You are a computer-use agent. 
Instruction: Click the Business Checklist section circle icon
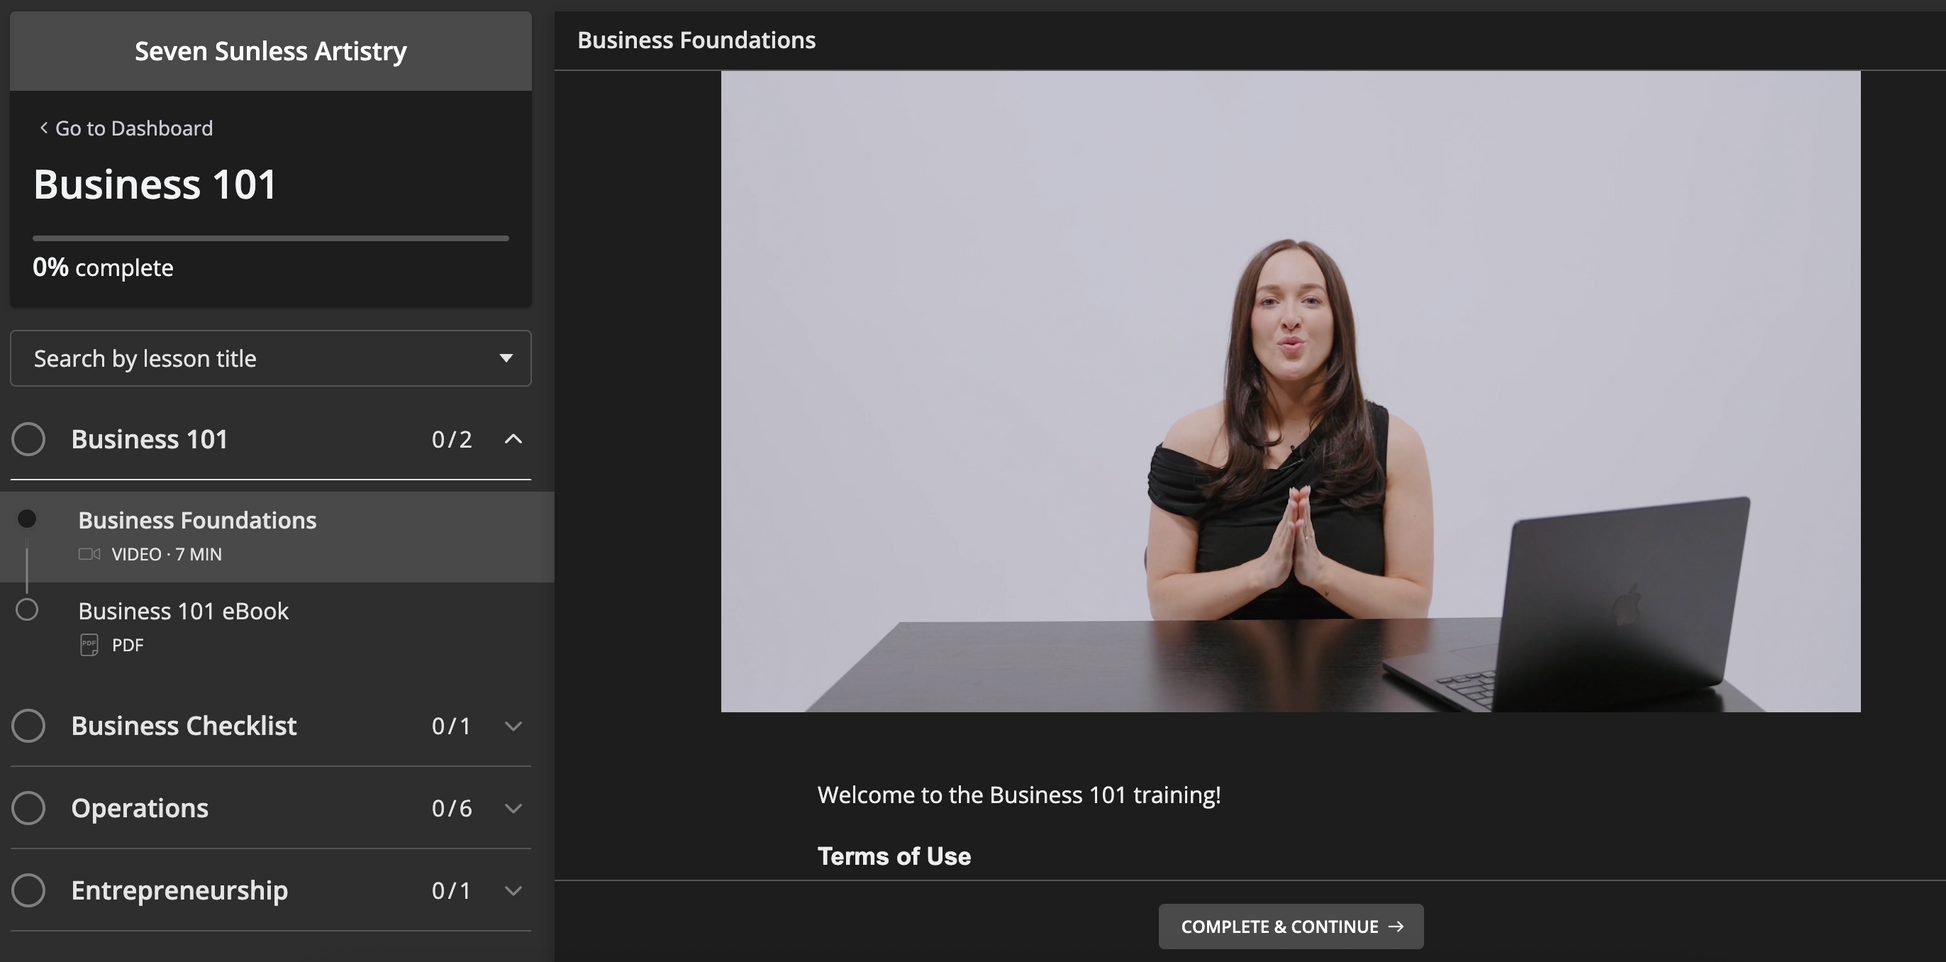coord(28,726)
